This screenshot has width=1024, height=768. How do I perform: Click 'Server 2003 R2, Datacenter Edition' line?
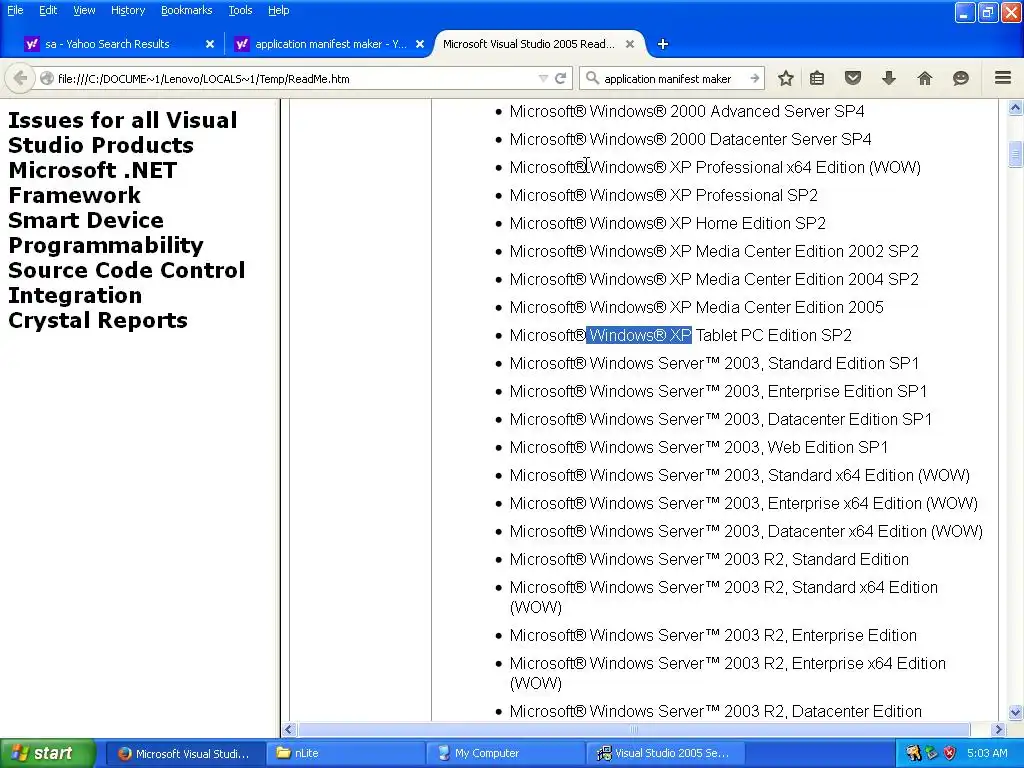click(716, 711)
